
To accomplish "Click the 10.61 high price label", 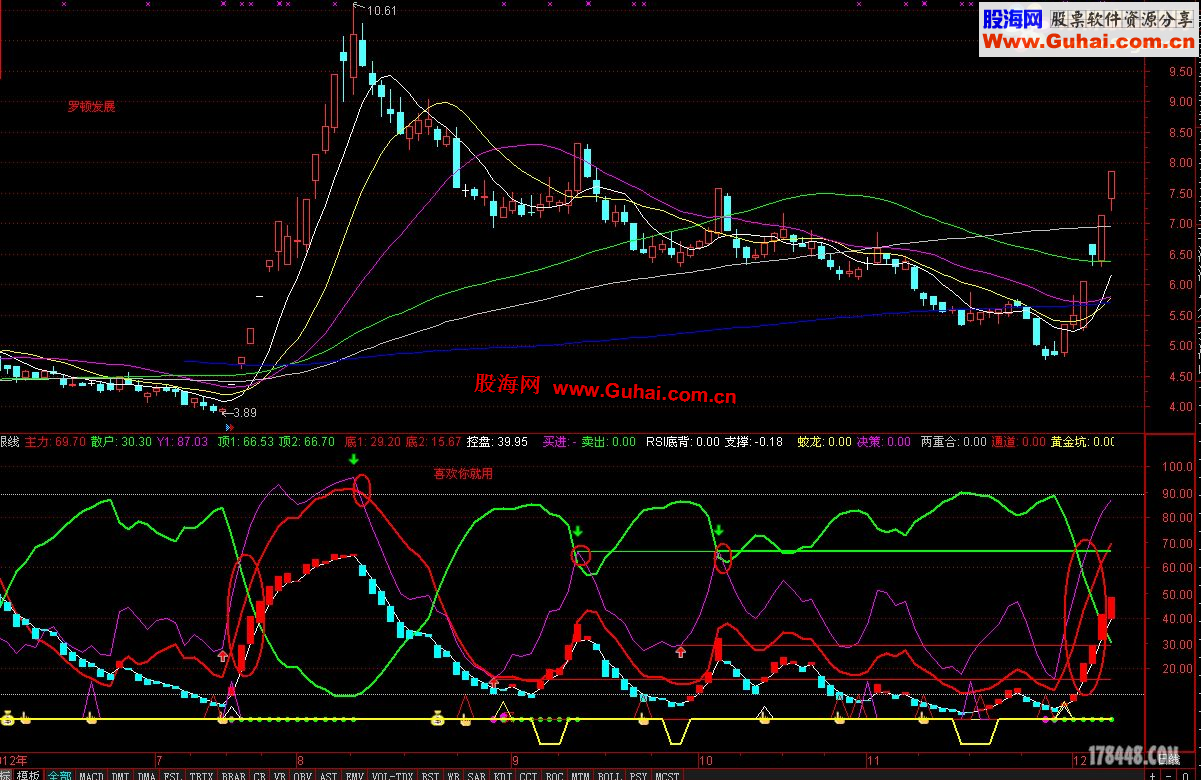I will [x=382, y=11].
